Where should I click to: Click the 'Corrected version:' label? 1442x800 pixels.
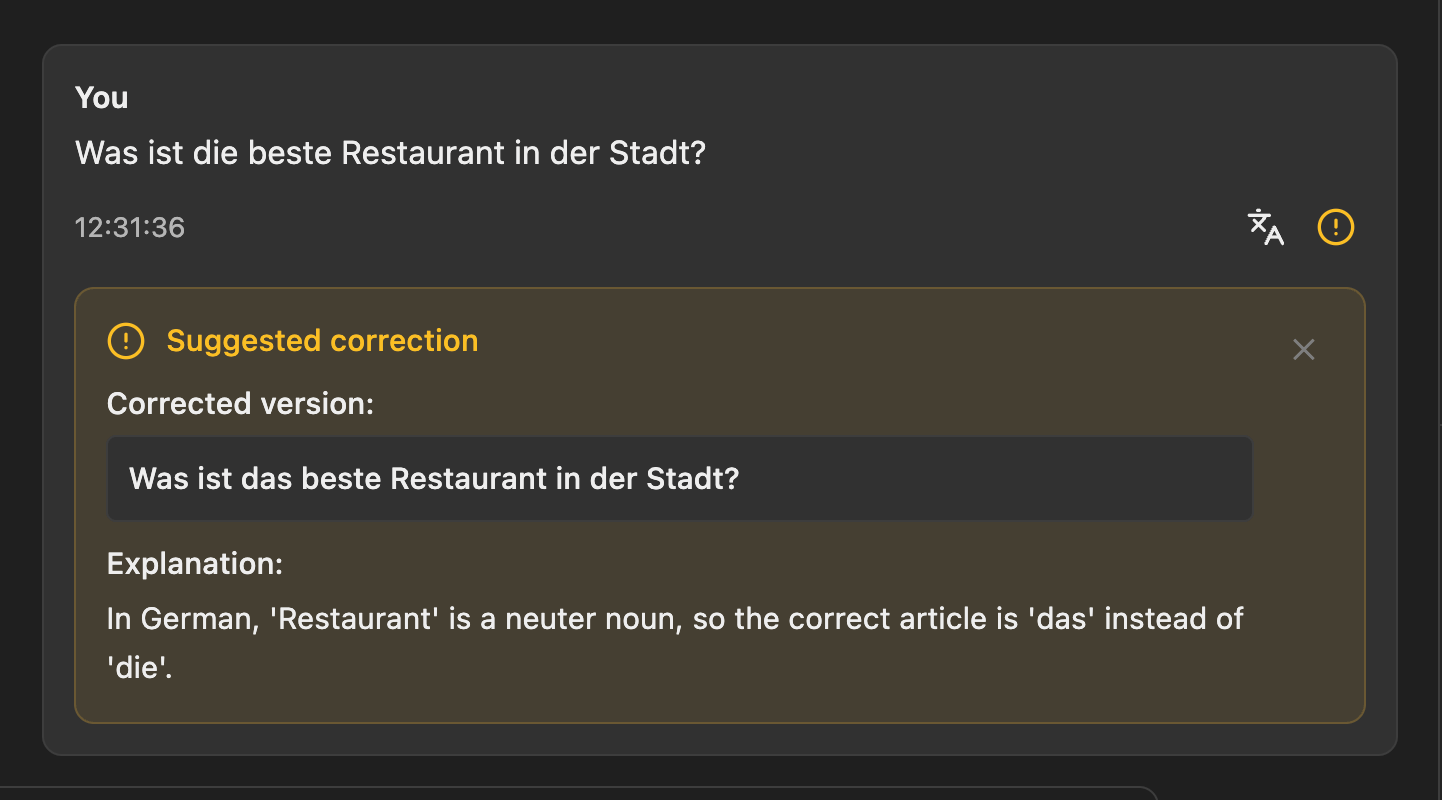click(240, 403)
